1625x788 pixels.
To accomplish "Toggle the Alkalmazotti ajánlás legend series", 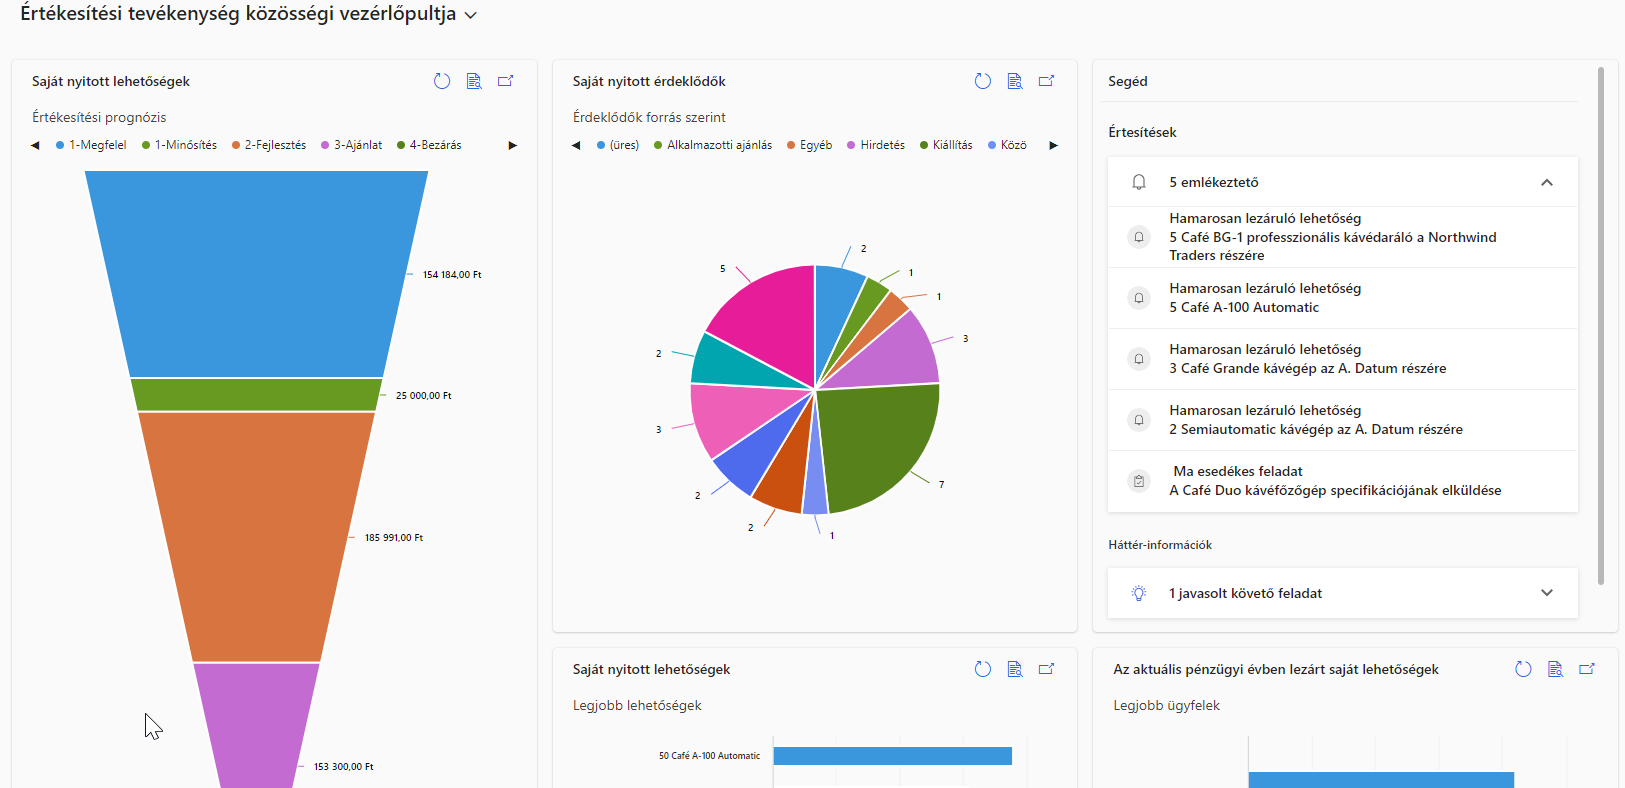I will [713, 145].
